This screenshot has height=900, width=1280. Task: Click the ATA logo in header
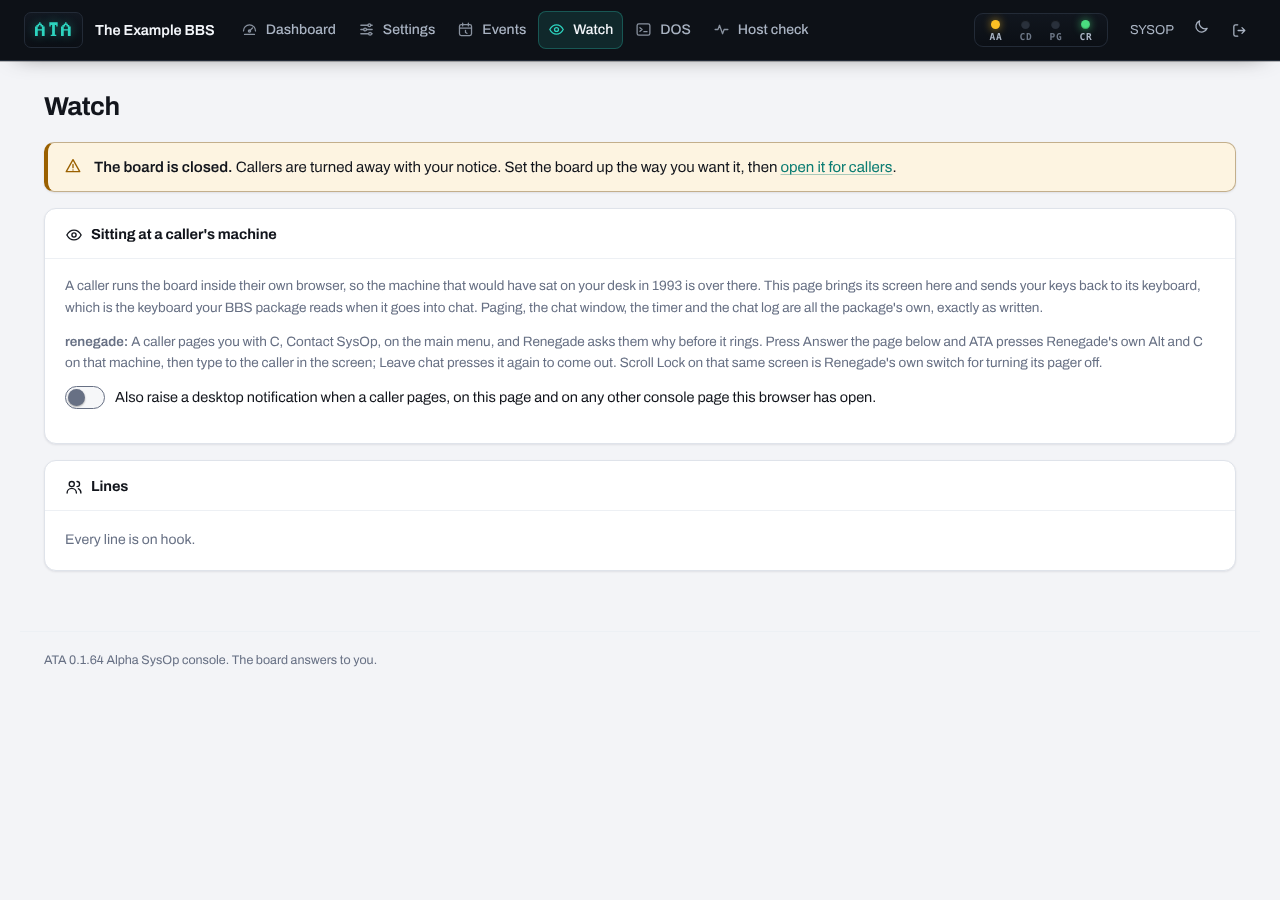(x=53, y=30)
